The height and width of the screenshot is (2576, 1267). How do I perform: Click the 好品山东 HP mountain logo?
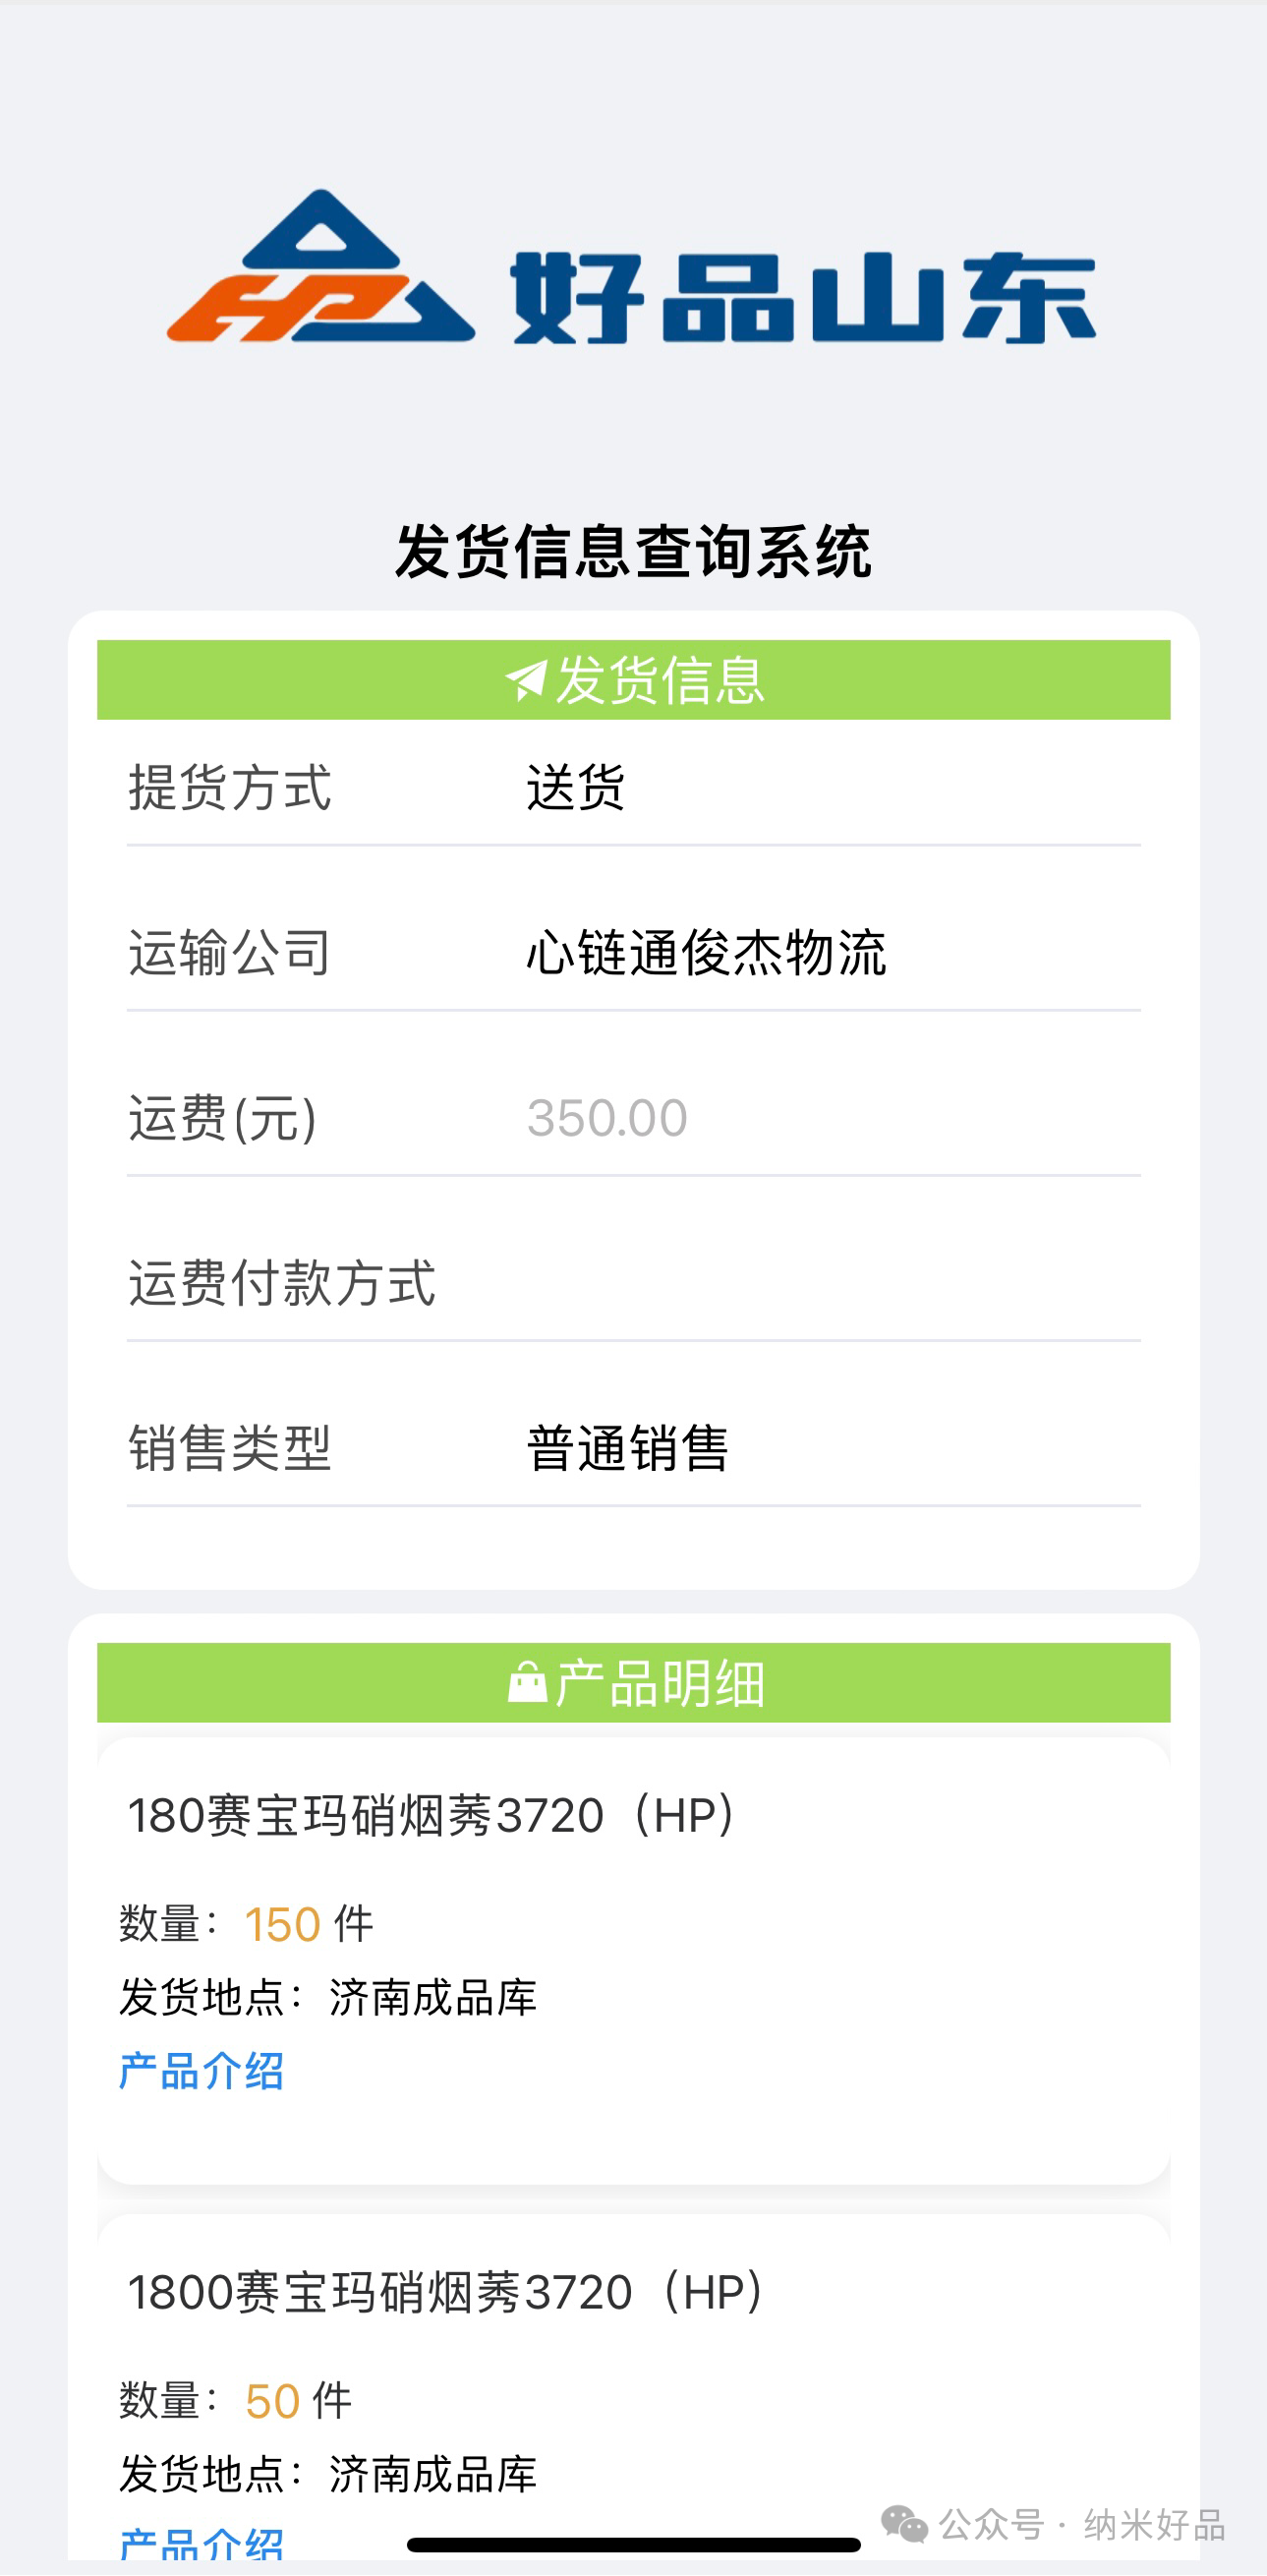point(320,268)
